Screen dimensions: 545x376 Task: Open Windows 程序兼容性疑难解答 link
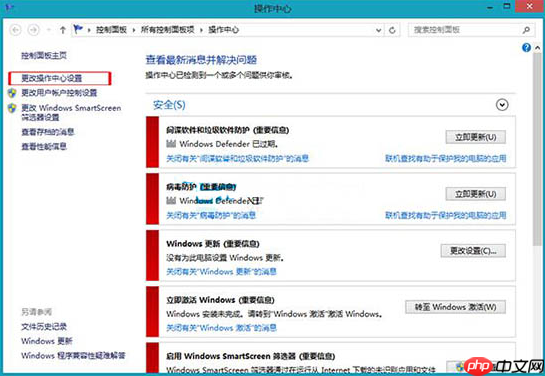point(73,356)
